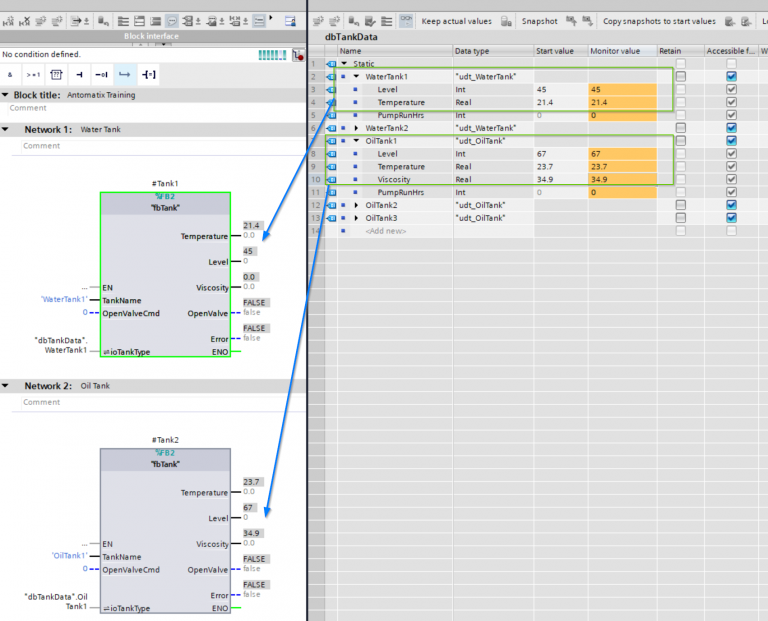This screenshot has width=768, height=621.
Task: Select the open branch arrow icon
Action: tap(125, 74)
